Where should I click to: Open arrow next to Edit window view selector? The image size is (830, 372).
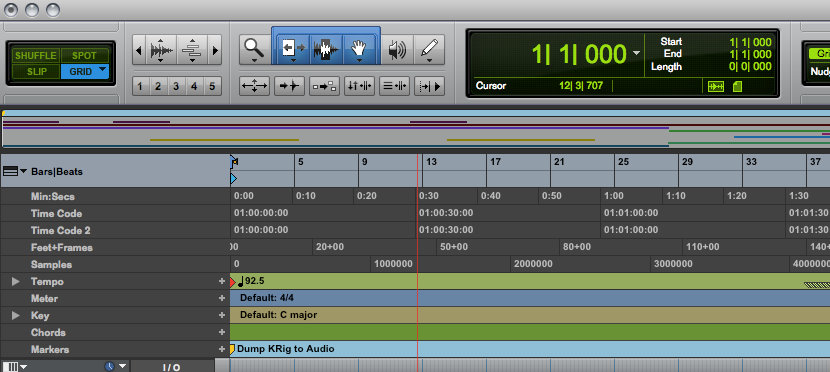pyautogui.click(x=24, y=366)
